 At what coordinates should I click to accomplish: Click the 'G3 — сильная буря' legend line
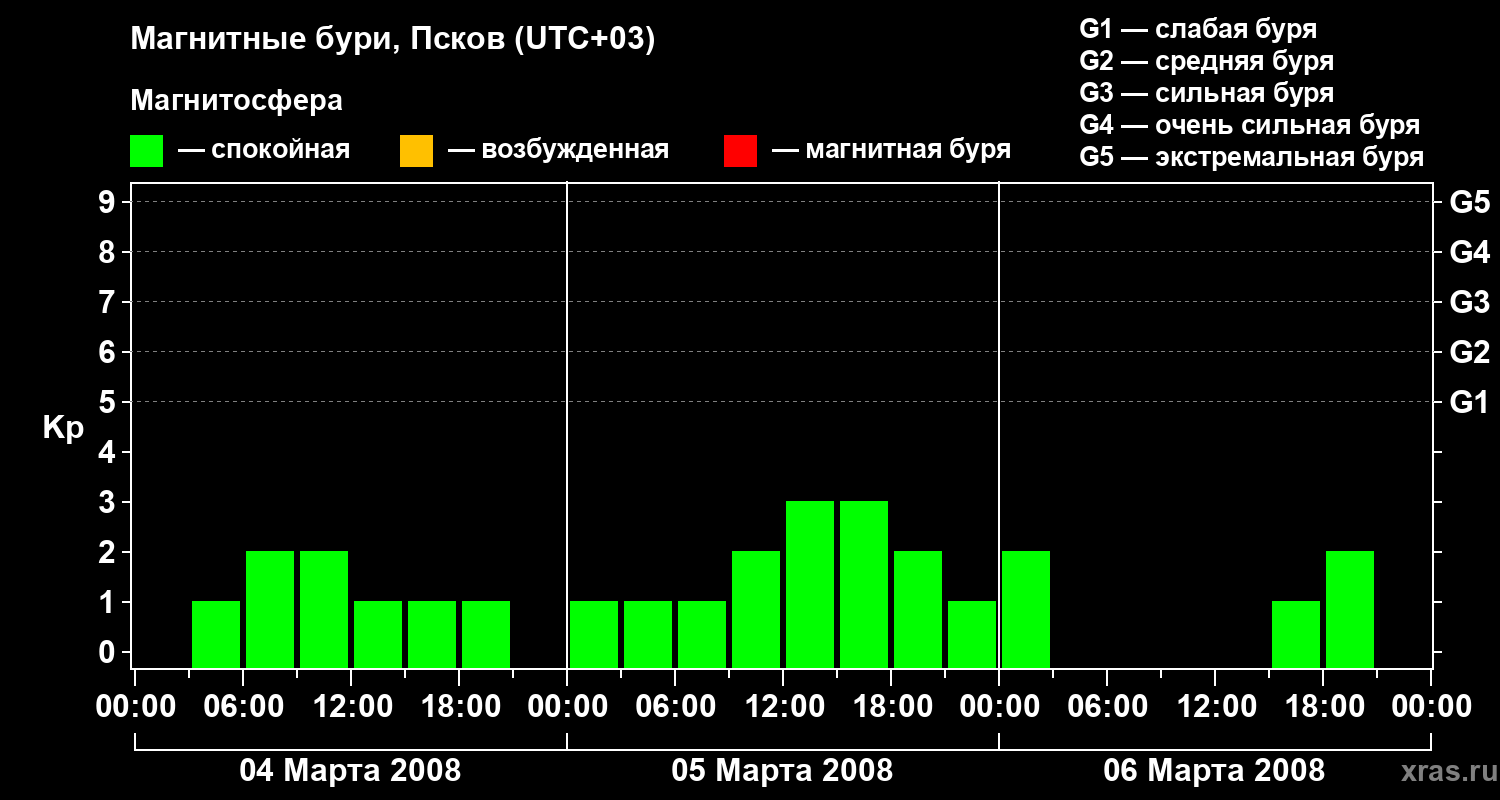1207,93
